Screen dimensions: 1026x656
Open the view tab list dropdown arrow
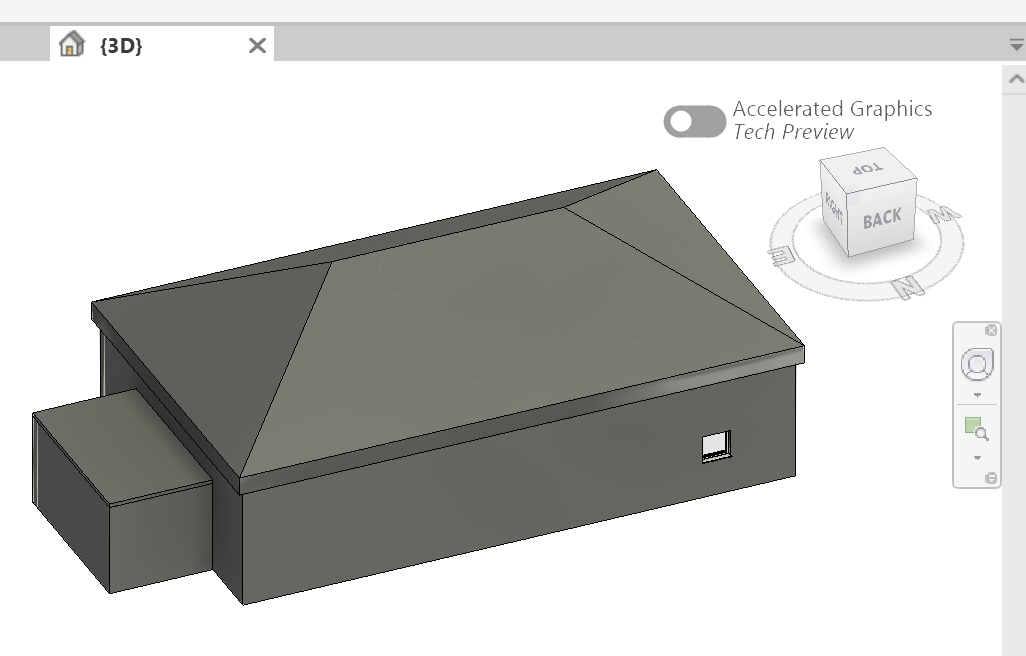[1015, 43]
